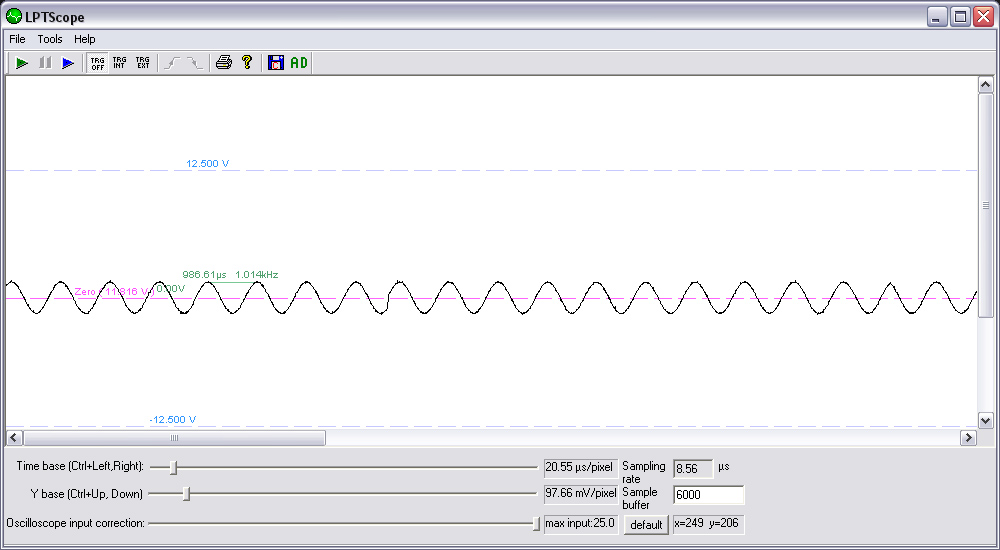This screenshot has height=550, width=1000.
Task: Click the vertical scrollbar thumb
Action: pyautogui.click(x=985, y=205)
